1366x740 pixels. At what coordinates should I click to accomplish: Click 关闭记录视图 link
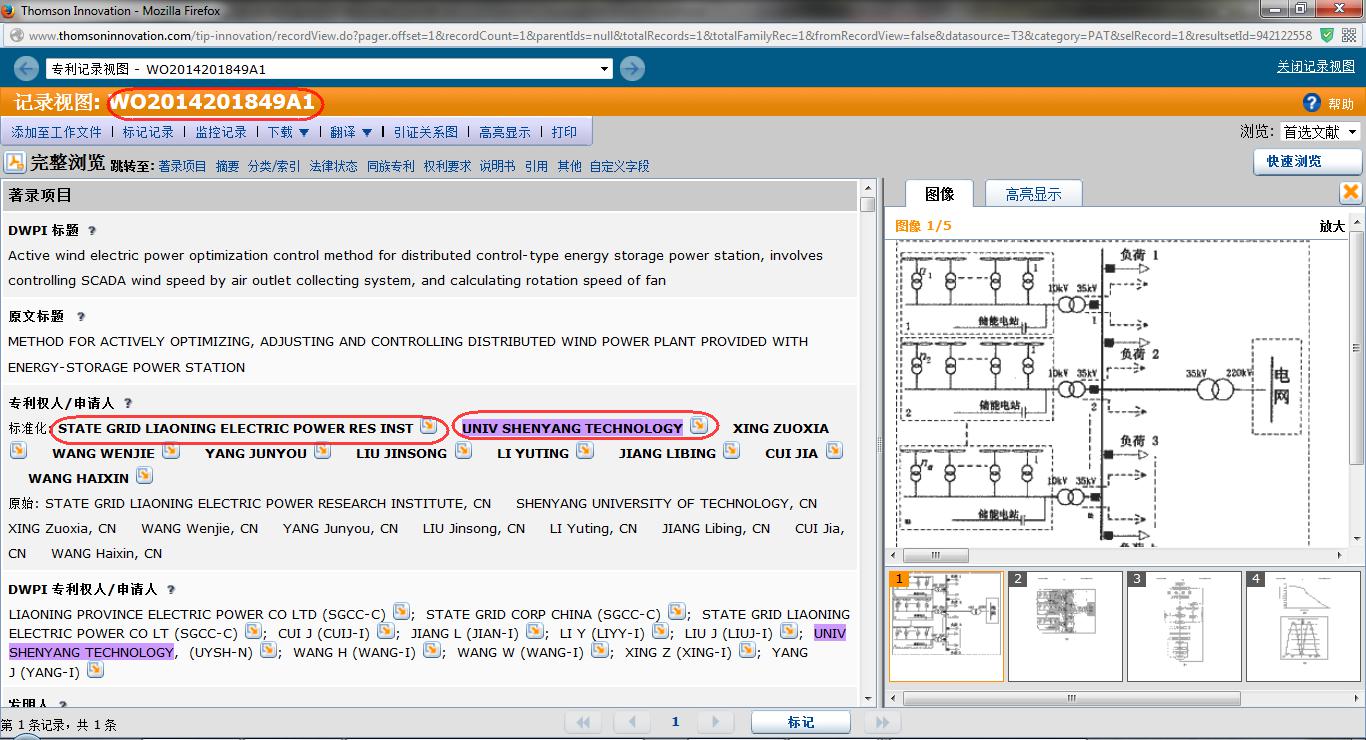[1315, 66]
